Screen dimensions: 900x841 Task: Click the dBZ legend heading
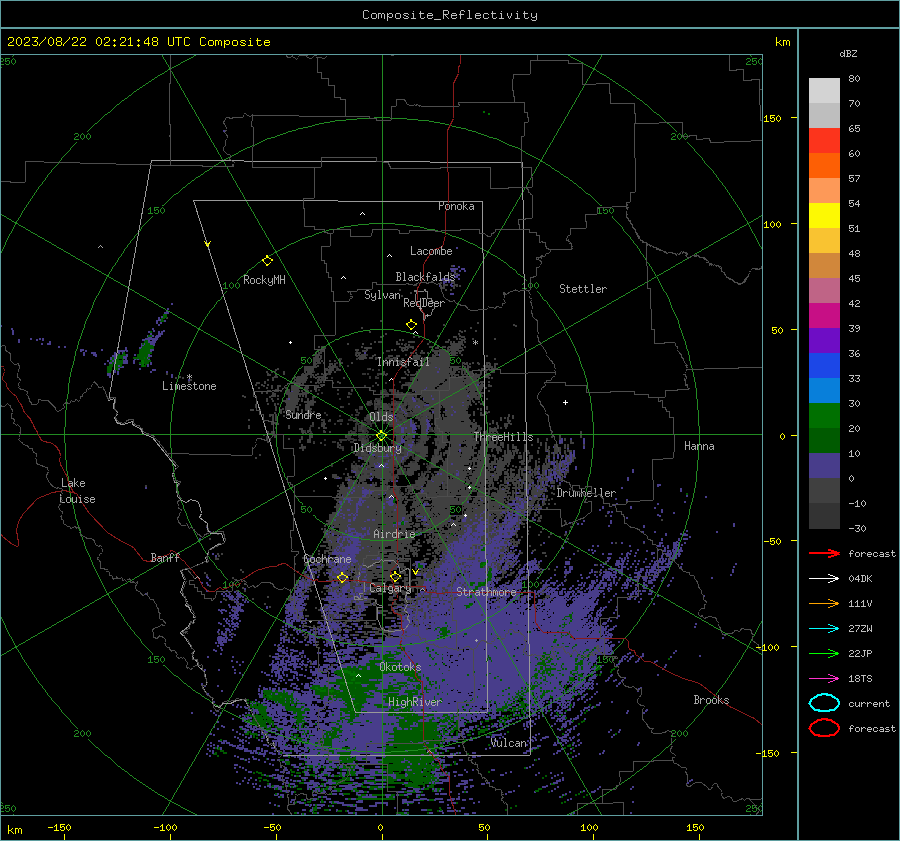(x=848, y=53)
